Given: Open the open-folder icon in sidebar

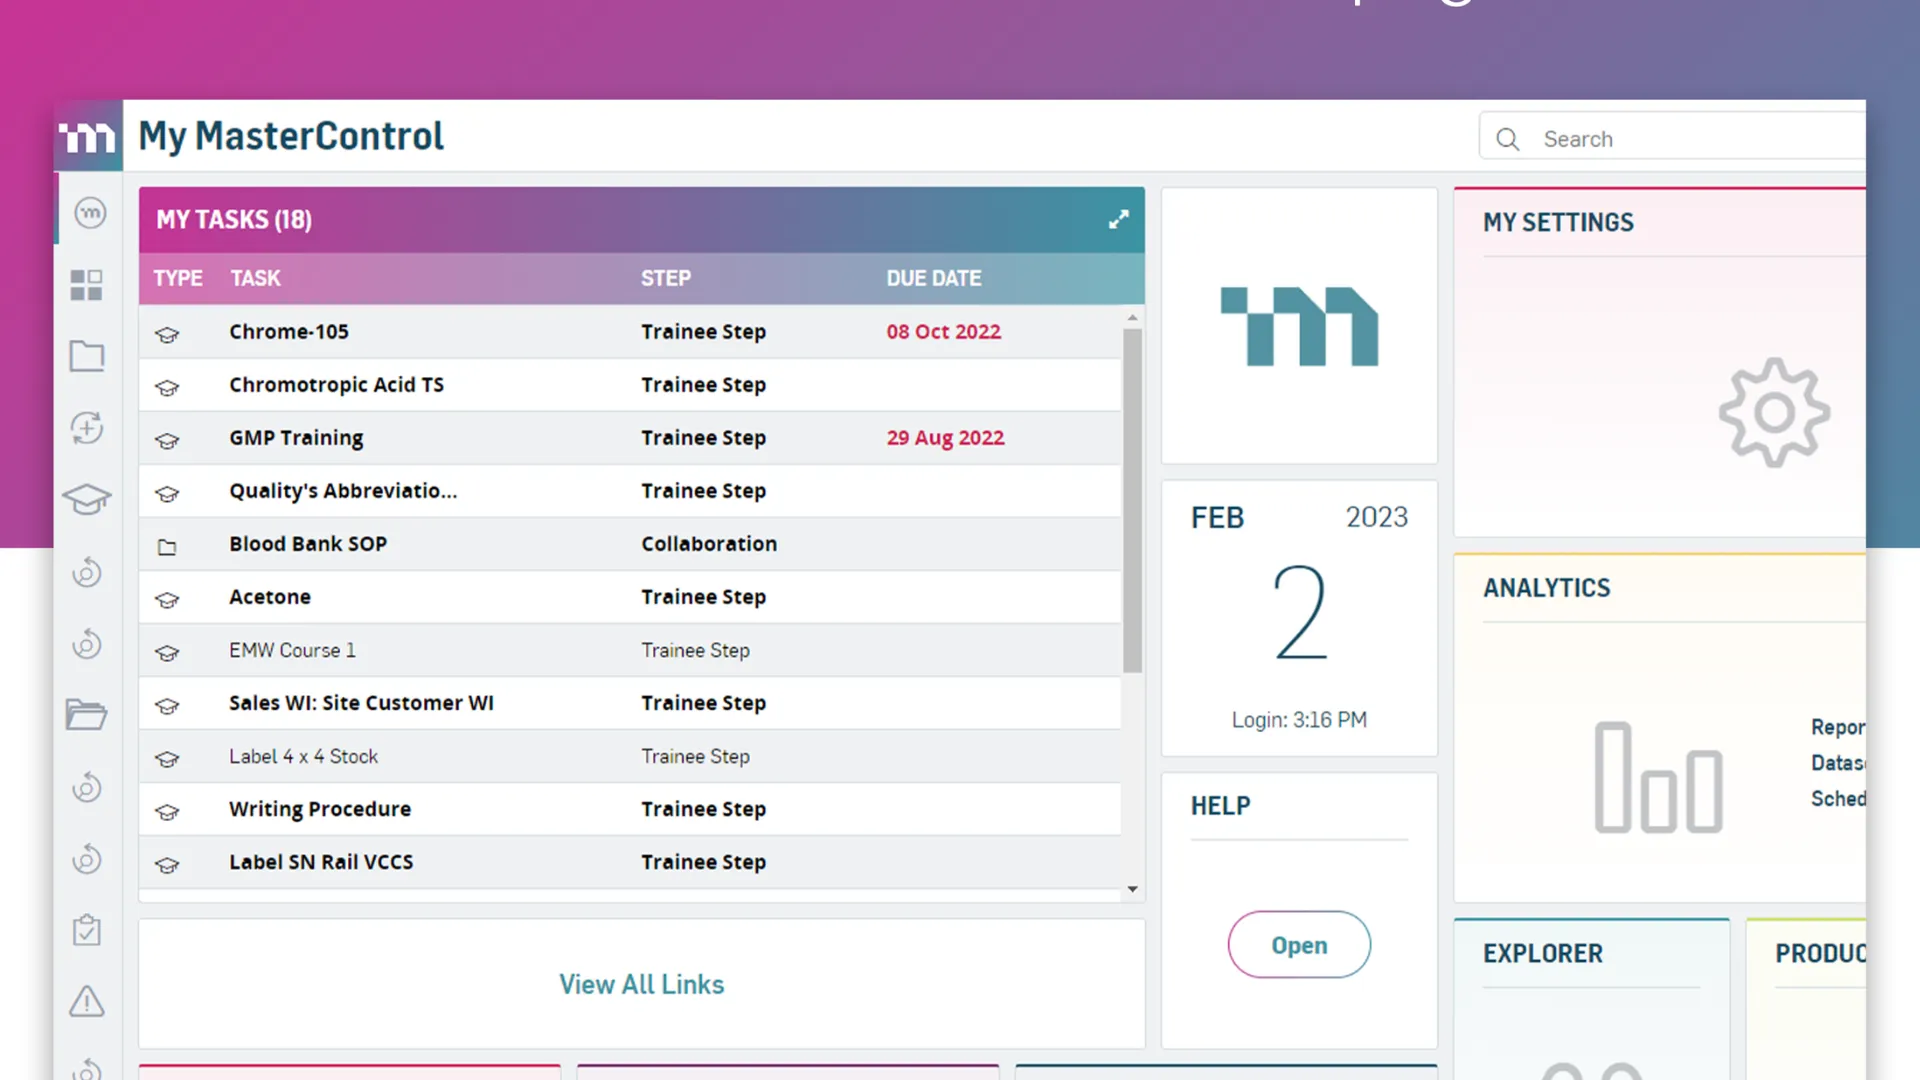Looking at the screenshot, I should click(x=87, y=714).
